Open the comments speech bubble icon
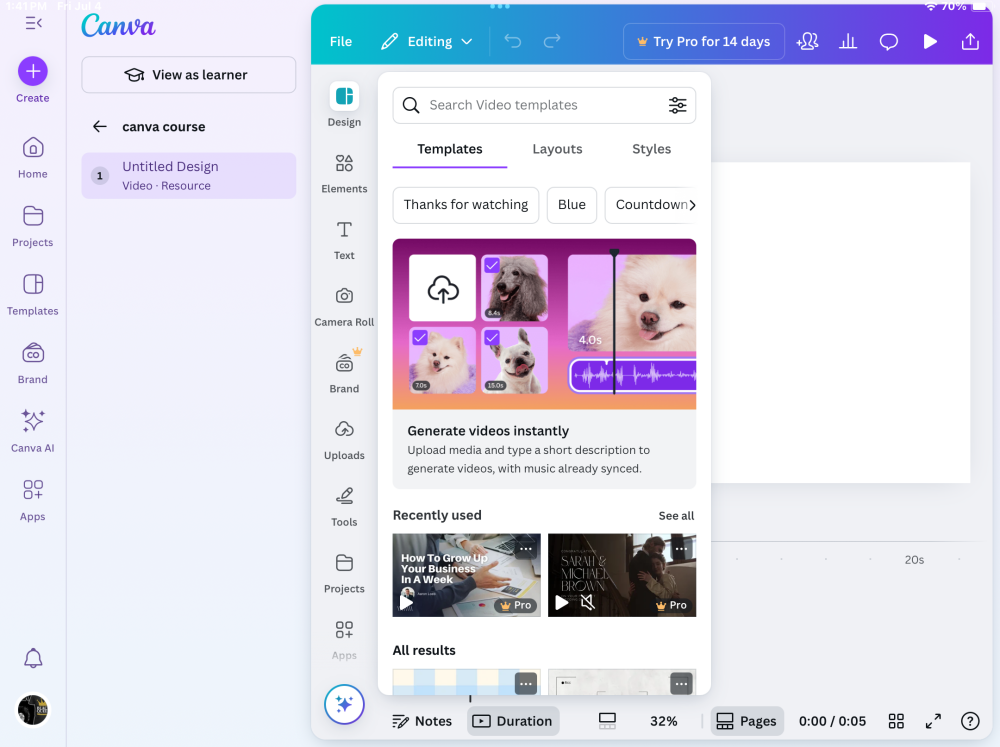Screen dimensions: 1000x747 click(888, 42)
